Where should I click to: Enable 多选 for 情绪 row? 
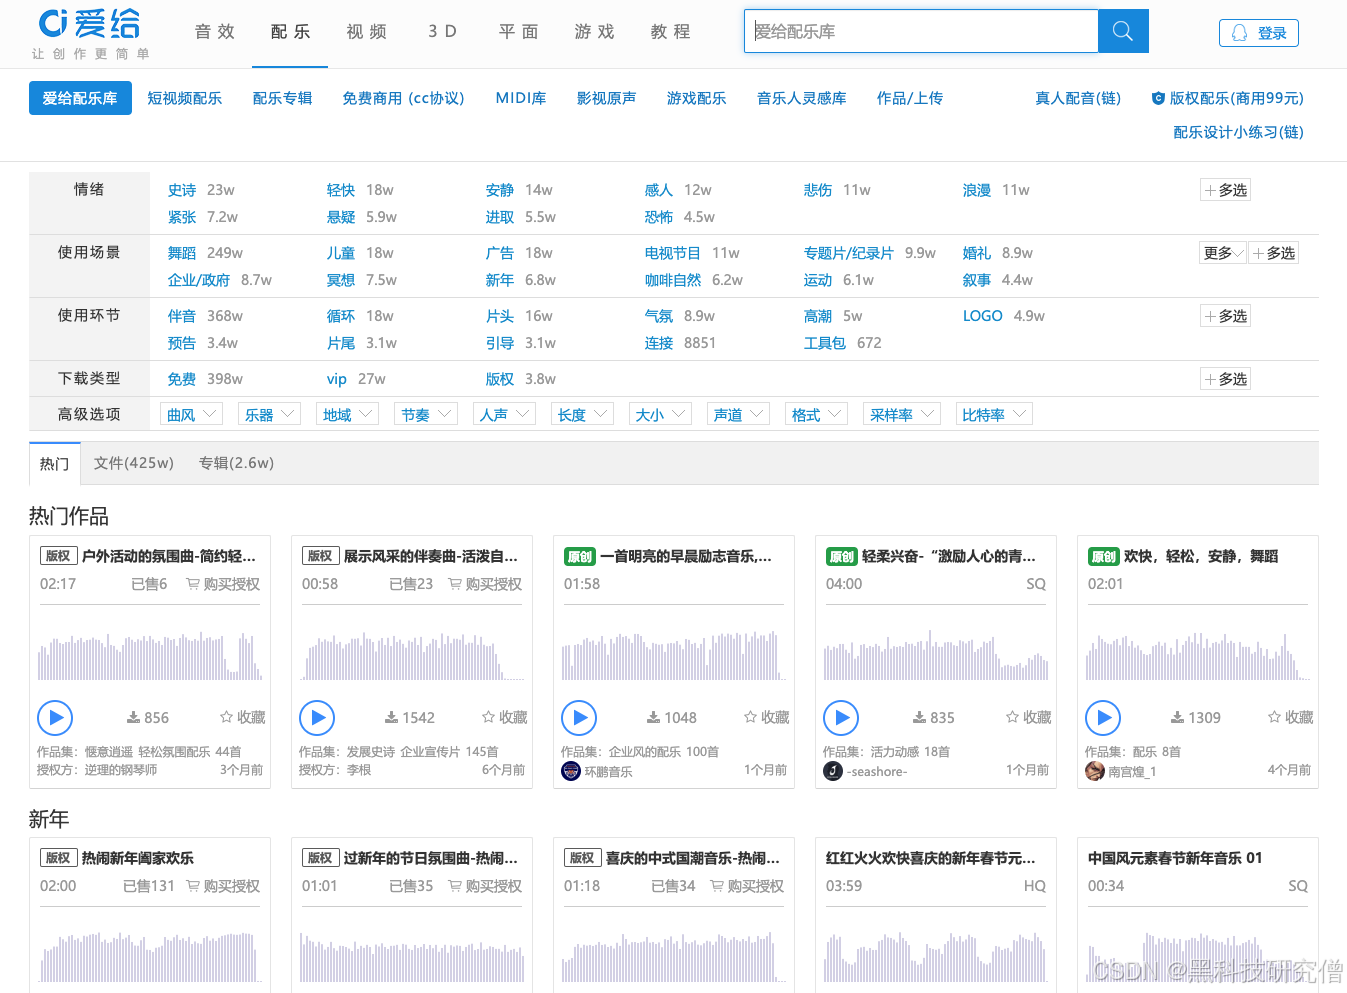(x=1226, y=190)
